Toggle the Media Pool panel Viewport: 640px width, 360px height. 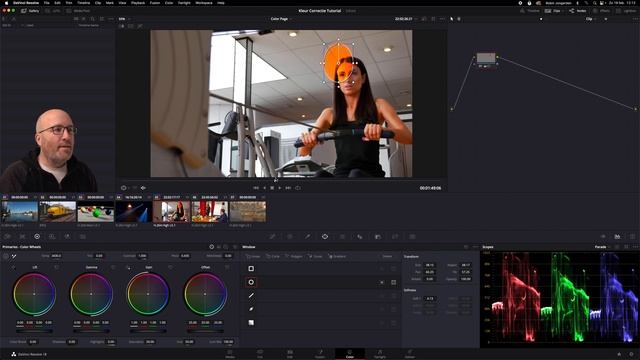[x=78, y=11]
